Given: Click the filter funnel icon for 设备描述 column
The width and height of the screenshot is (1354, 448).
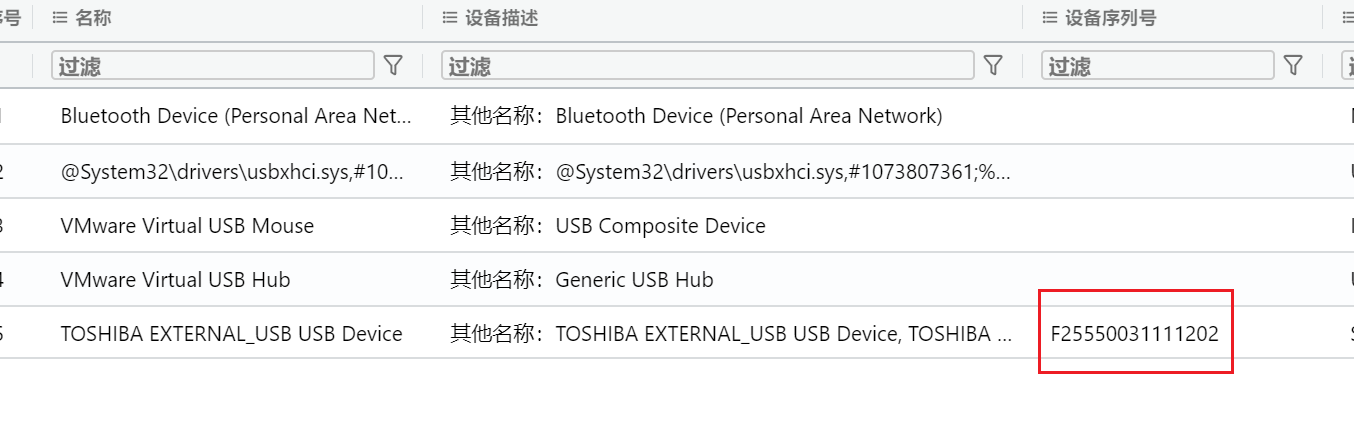Looking at the screenshot, I should (993, 66).
